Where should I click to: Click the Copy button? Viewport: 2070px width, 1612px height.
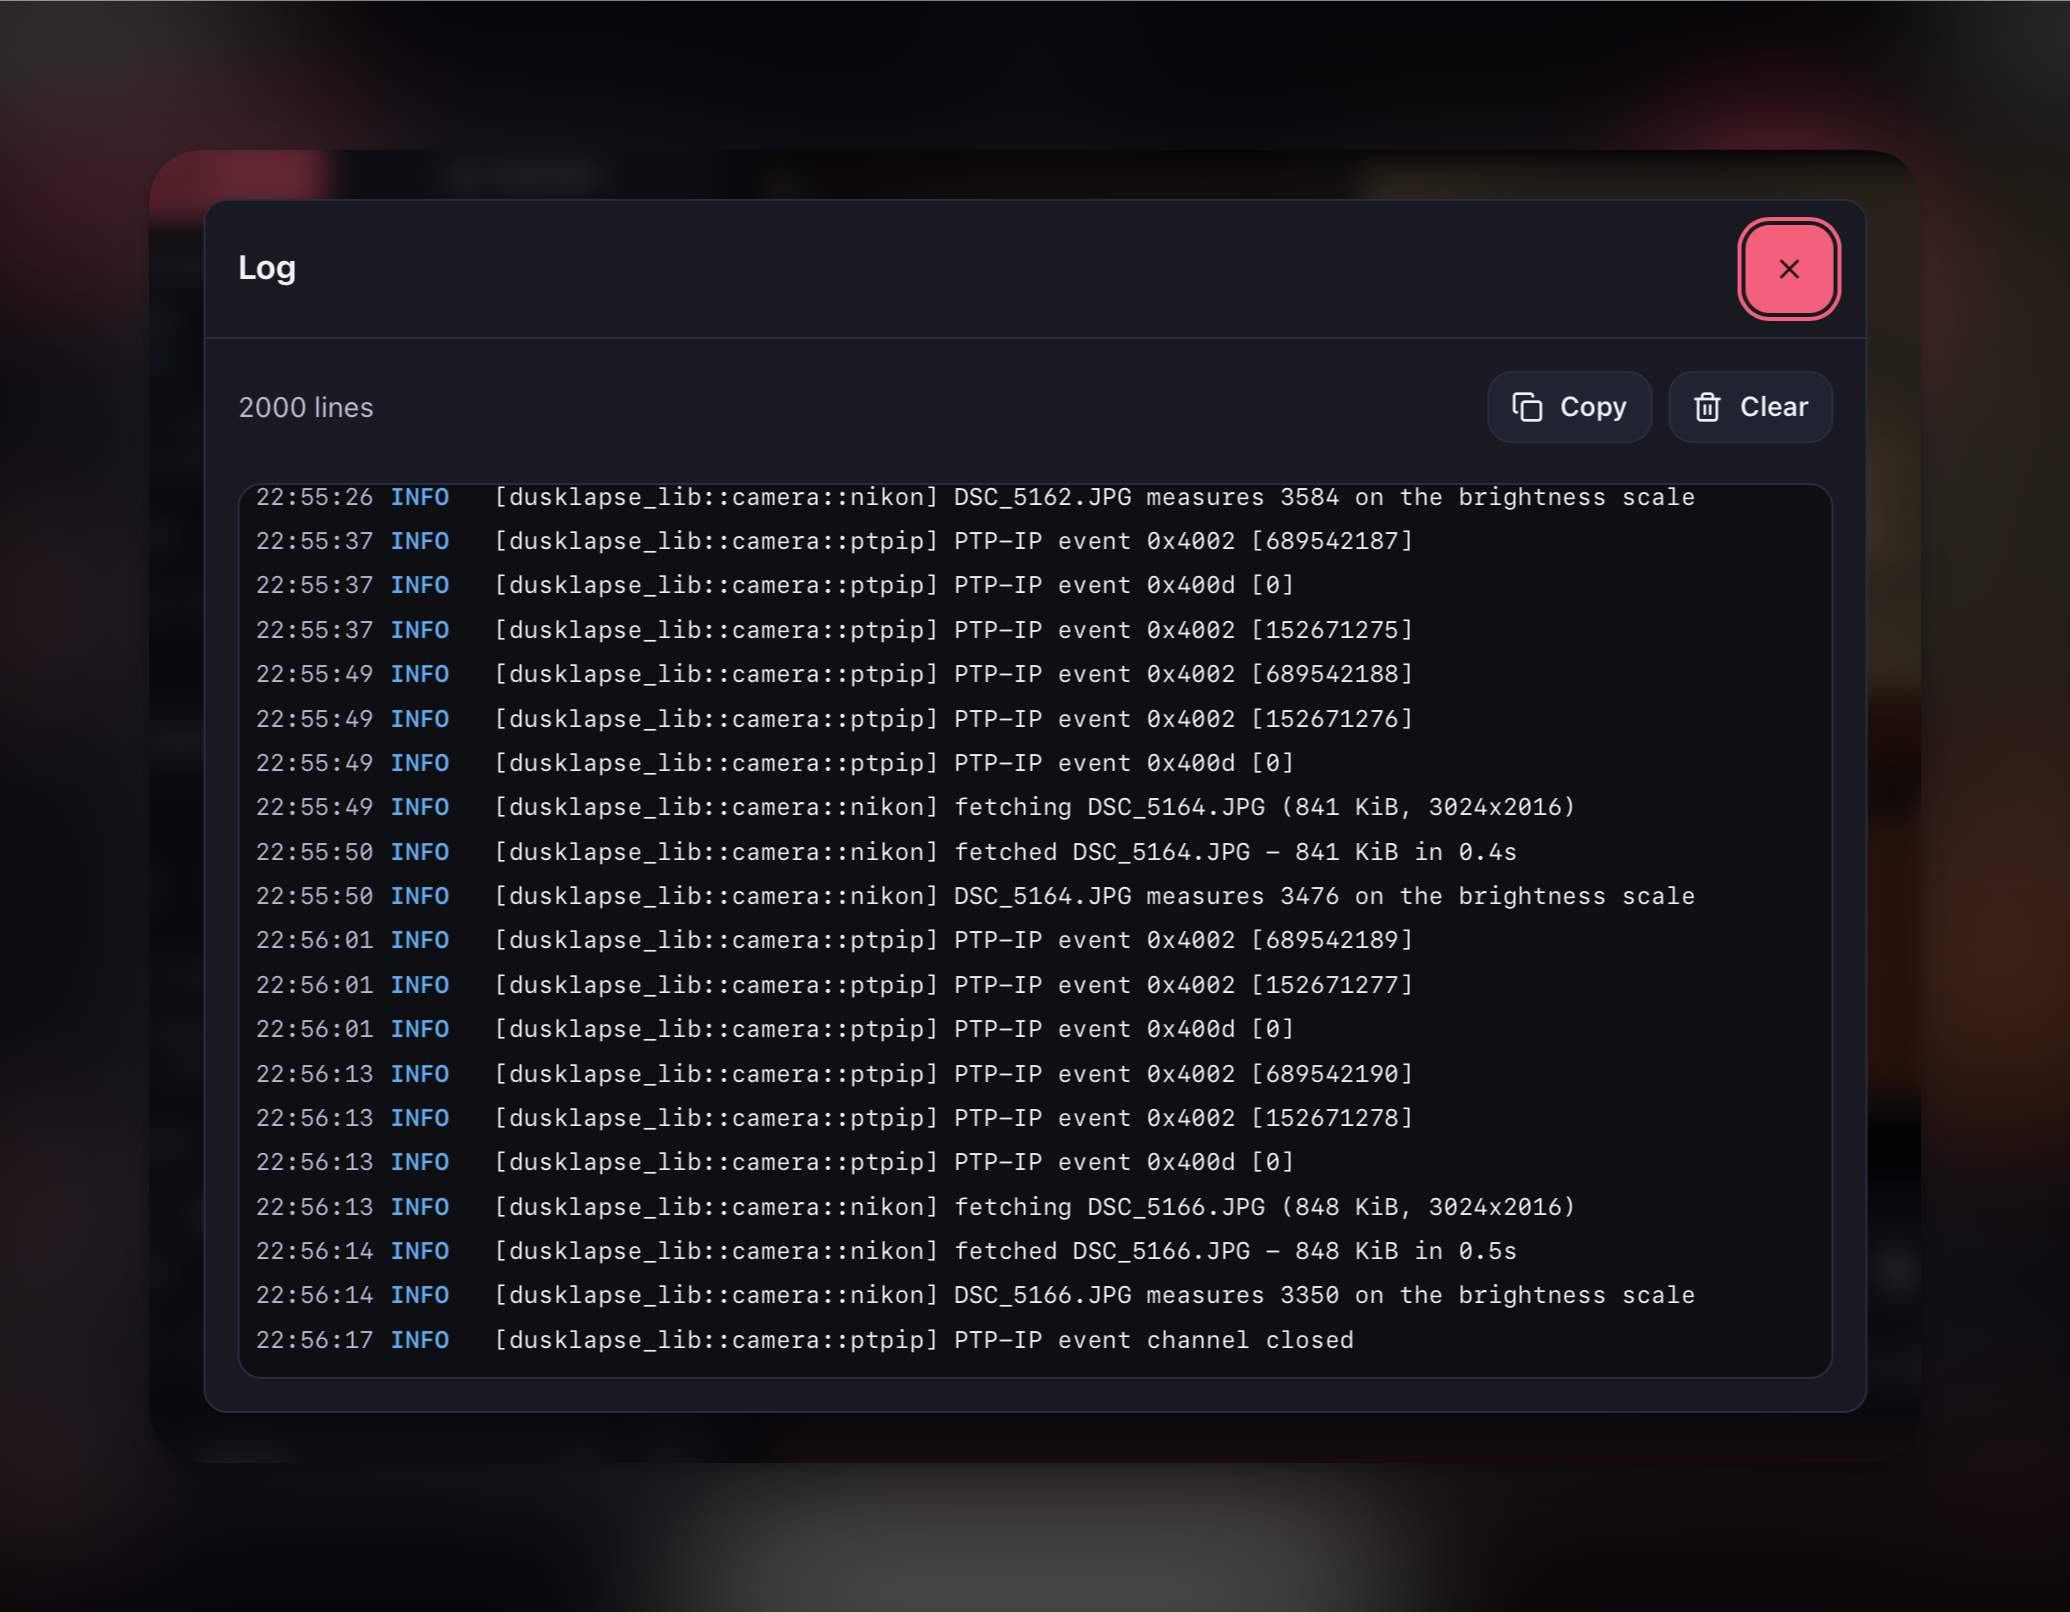(1569, 407)
